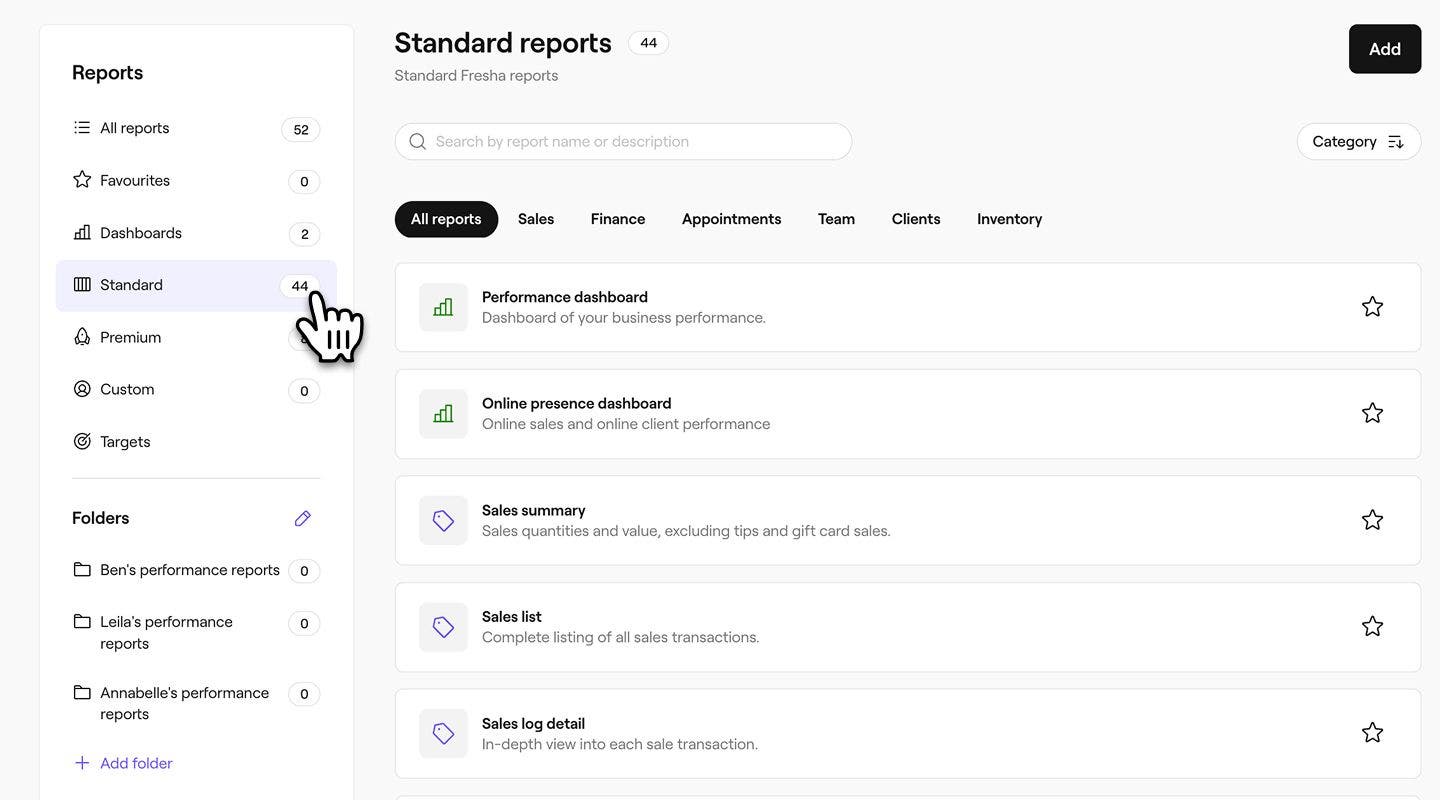Switch to the Sales tab

[x=536, y=219]
